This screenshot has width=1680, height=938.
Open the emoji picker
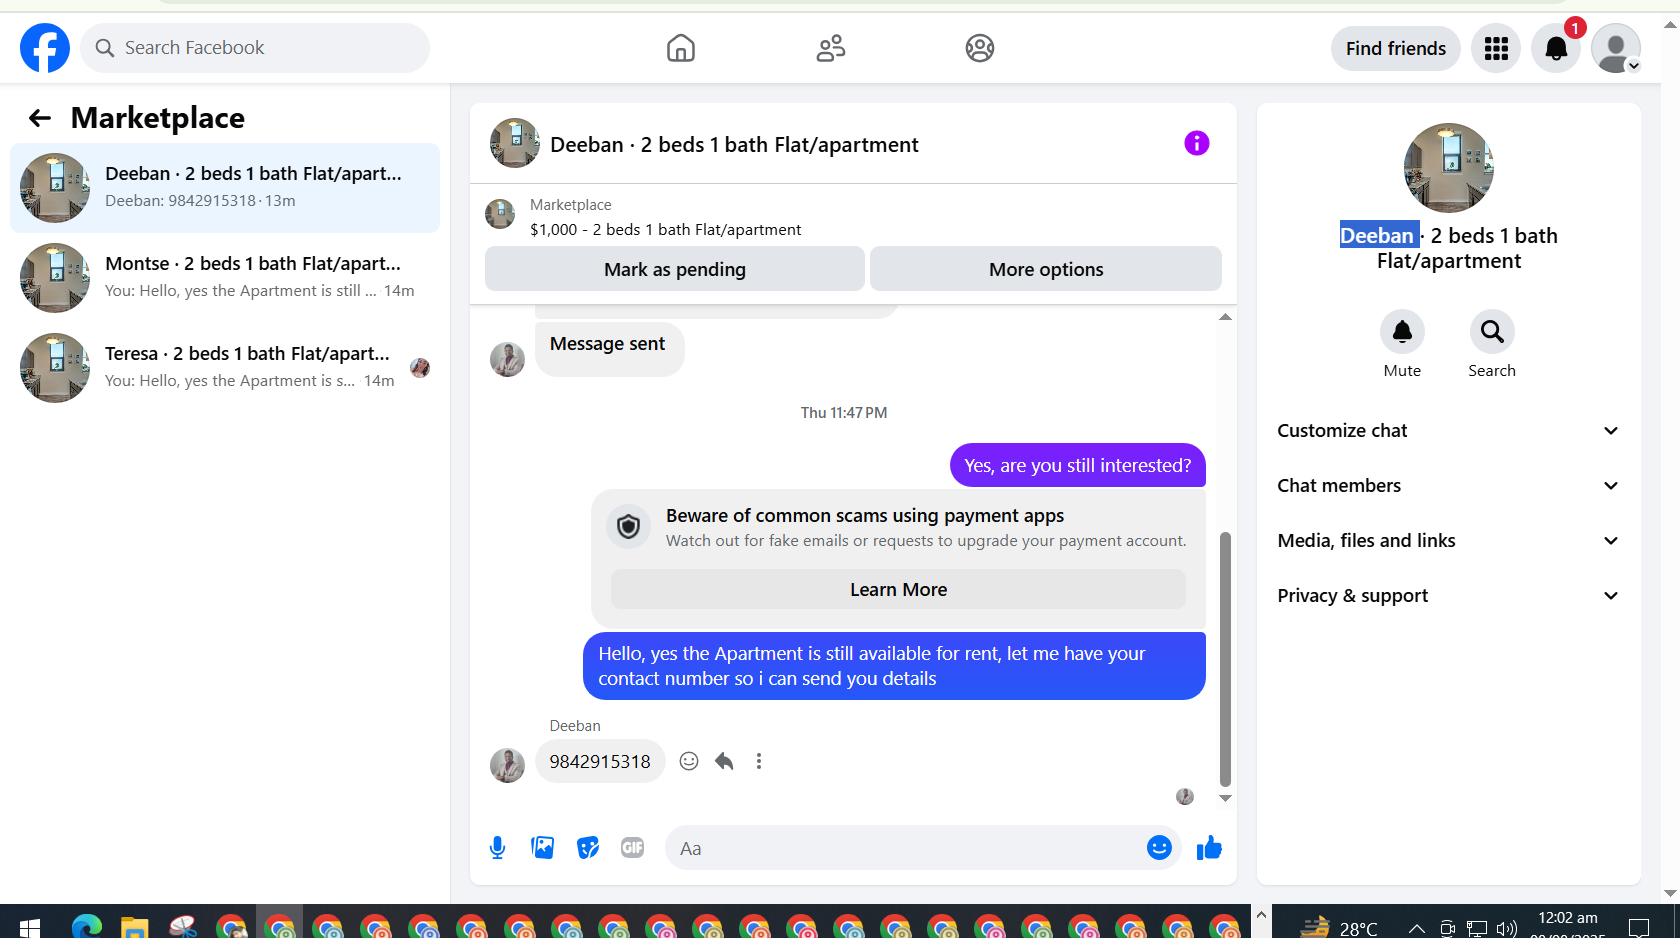coord(1159,848)
